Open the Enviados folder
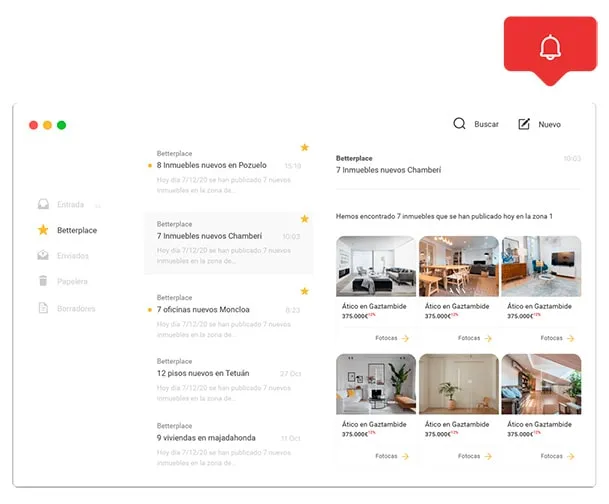 [73, 255]
